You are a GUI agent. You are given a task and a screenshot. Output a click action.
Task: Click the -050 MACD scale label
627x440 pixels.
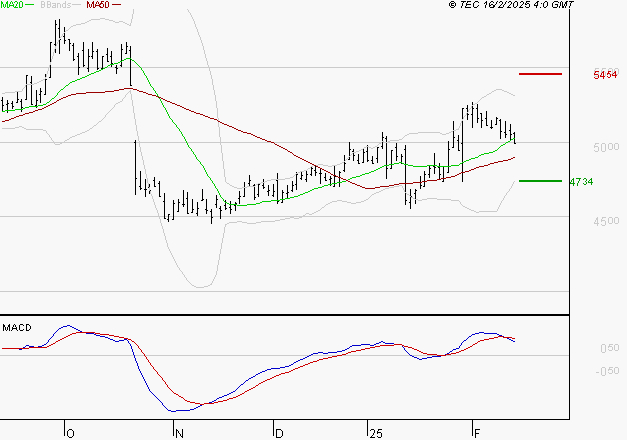[605, 371]
